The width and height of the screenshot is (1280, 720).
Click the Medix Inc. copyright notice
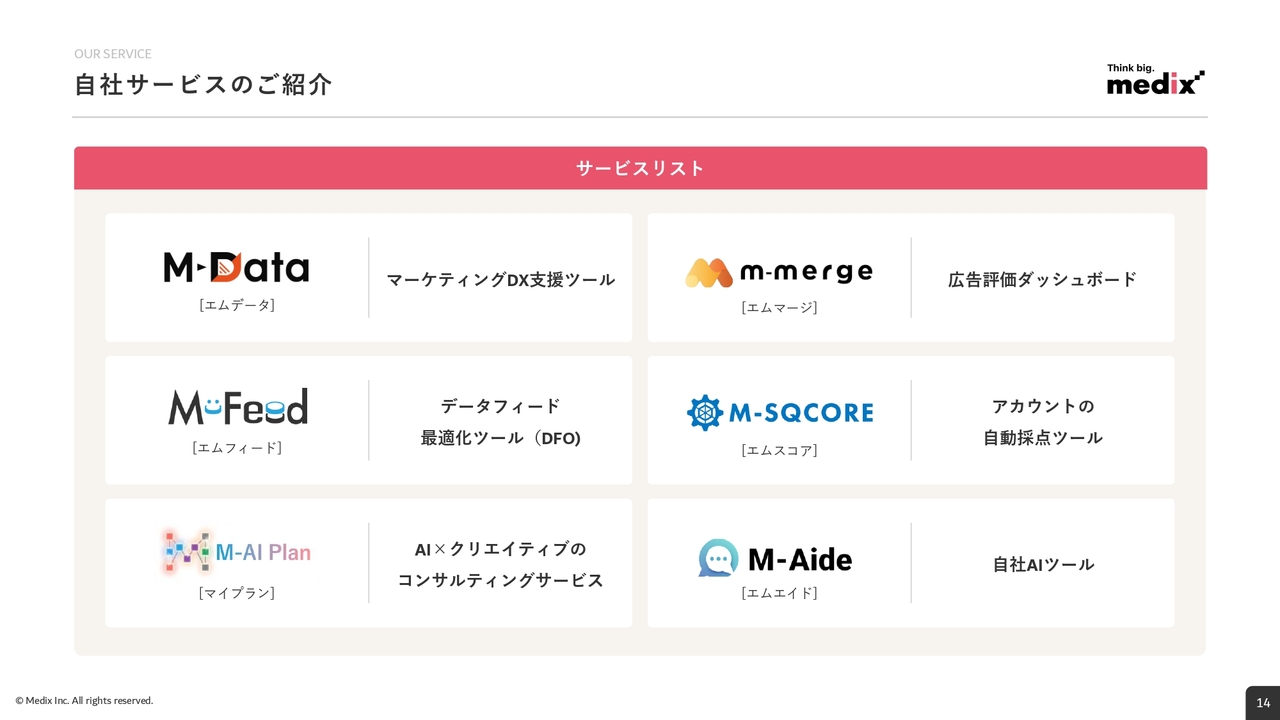click(85, 701)
